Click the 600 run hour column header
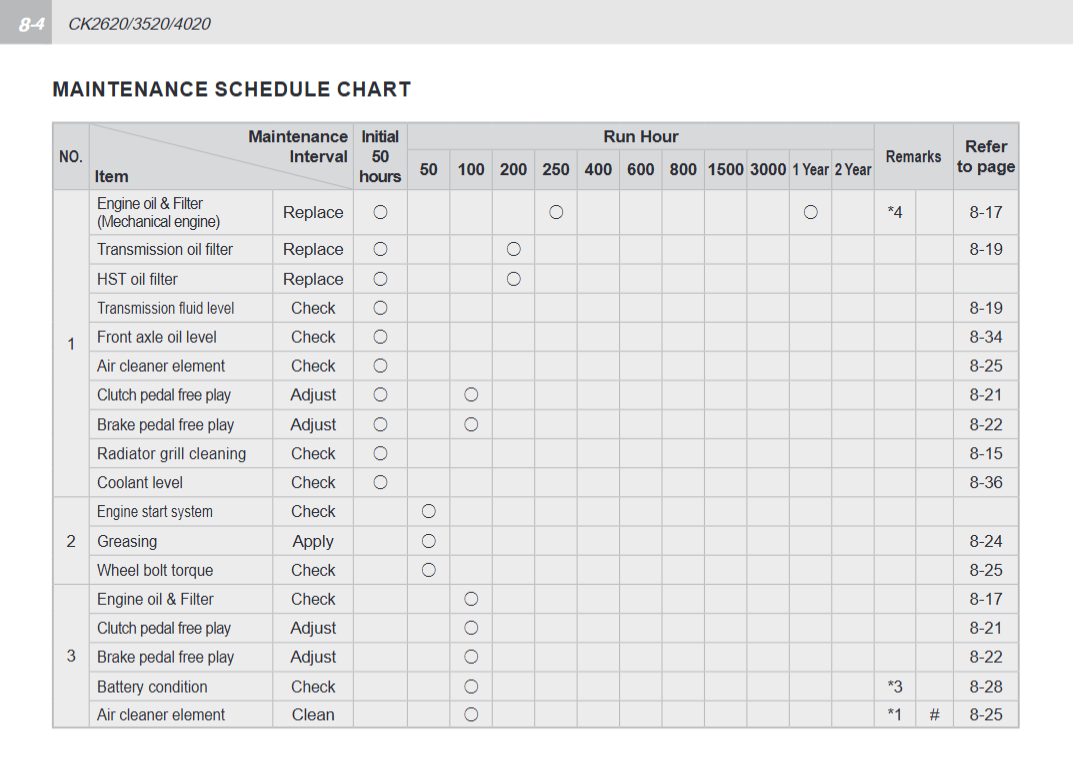 pos(641,170)
